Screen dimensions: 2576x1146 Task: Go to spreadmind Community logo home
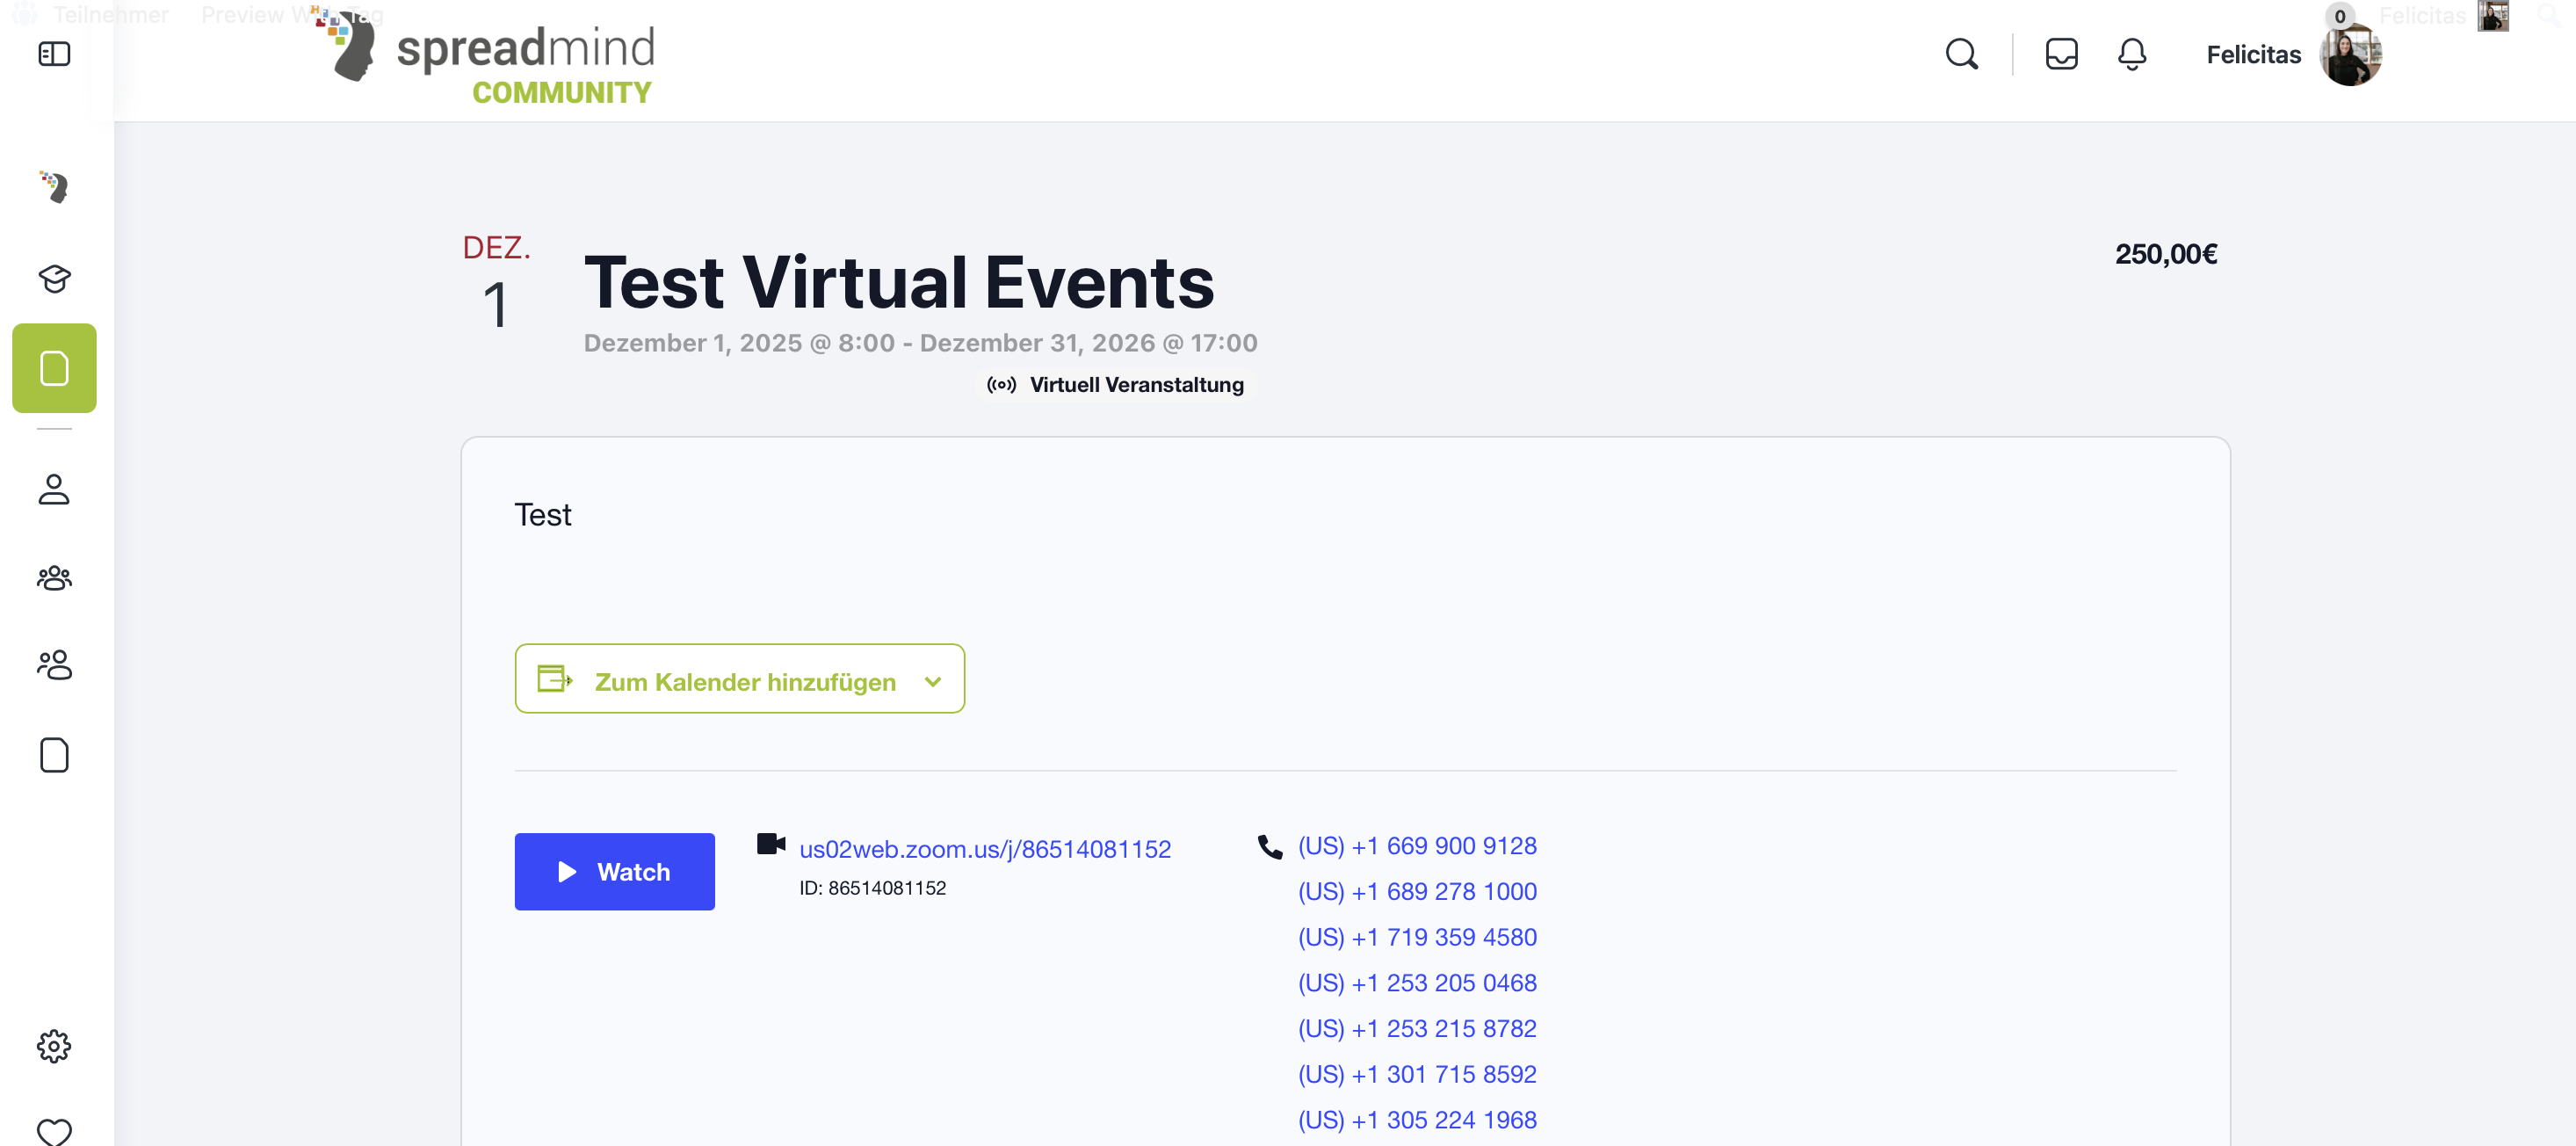point(483,57)
